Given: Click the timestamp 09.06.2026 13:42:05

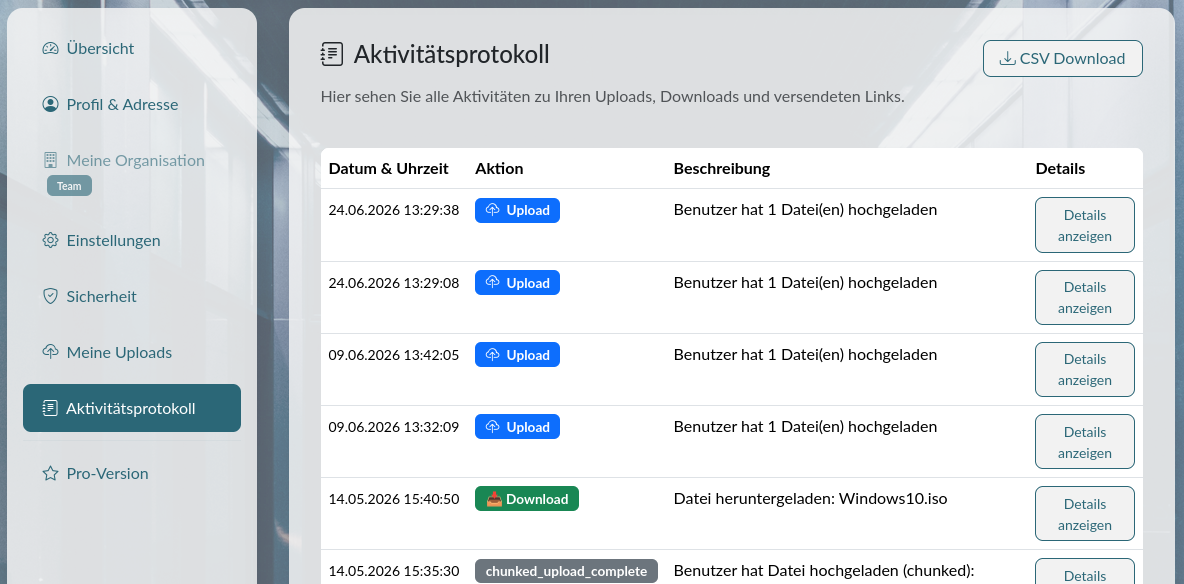Looking at the screenshot, I should (x=393, y=355).
